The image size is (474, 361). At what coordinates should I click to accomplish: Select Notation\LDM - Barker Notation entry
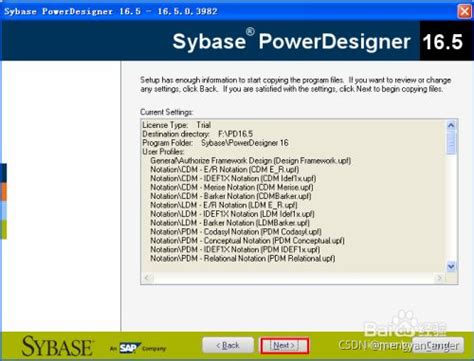(230, 223)
